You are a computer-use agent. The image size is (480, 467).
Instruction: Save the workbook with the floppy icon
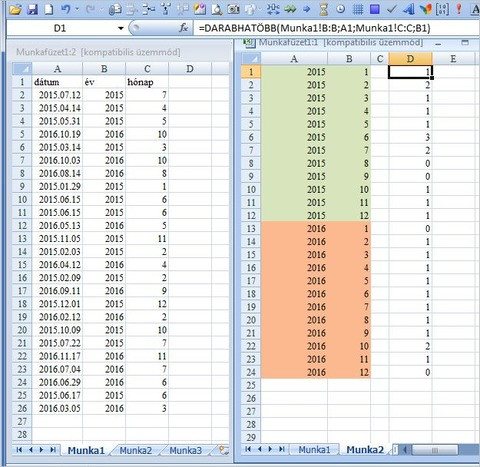[x=32, y=9]
